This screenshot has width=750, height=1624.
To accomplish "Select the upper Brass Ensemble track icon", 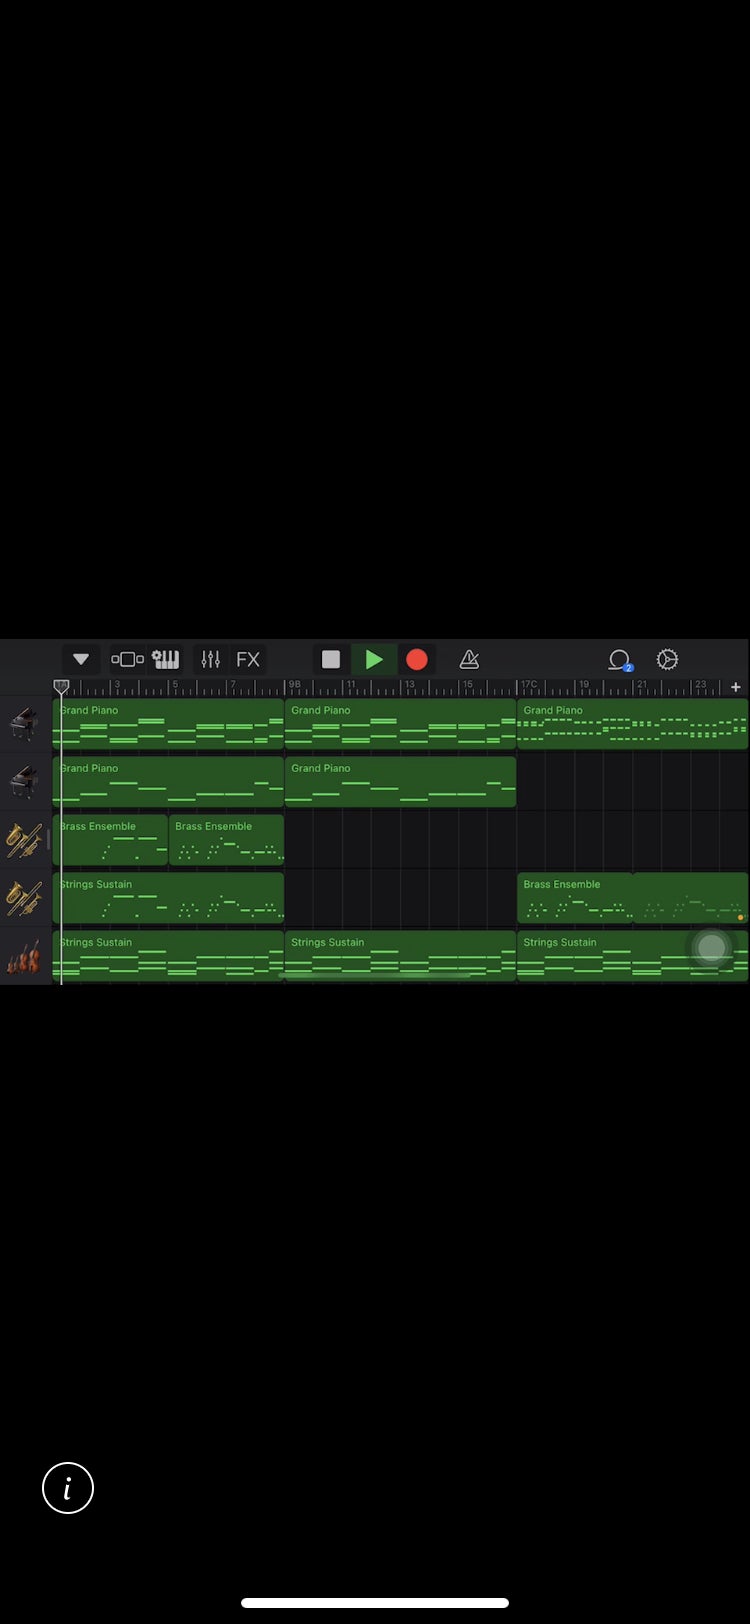I will click(x=25, y=839).
